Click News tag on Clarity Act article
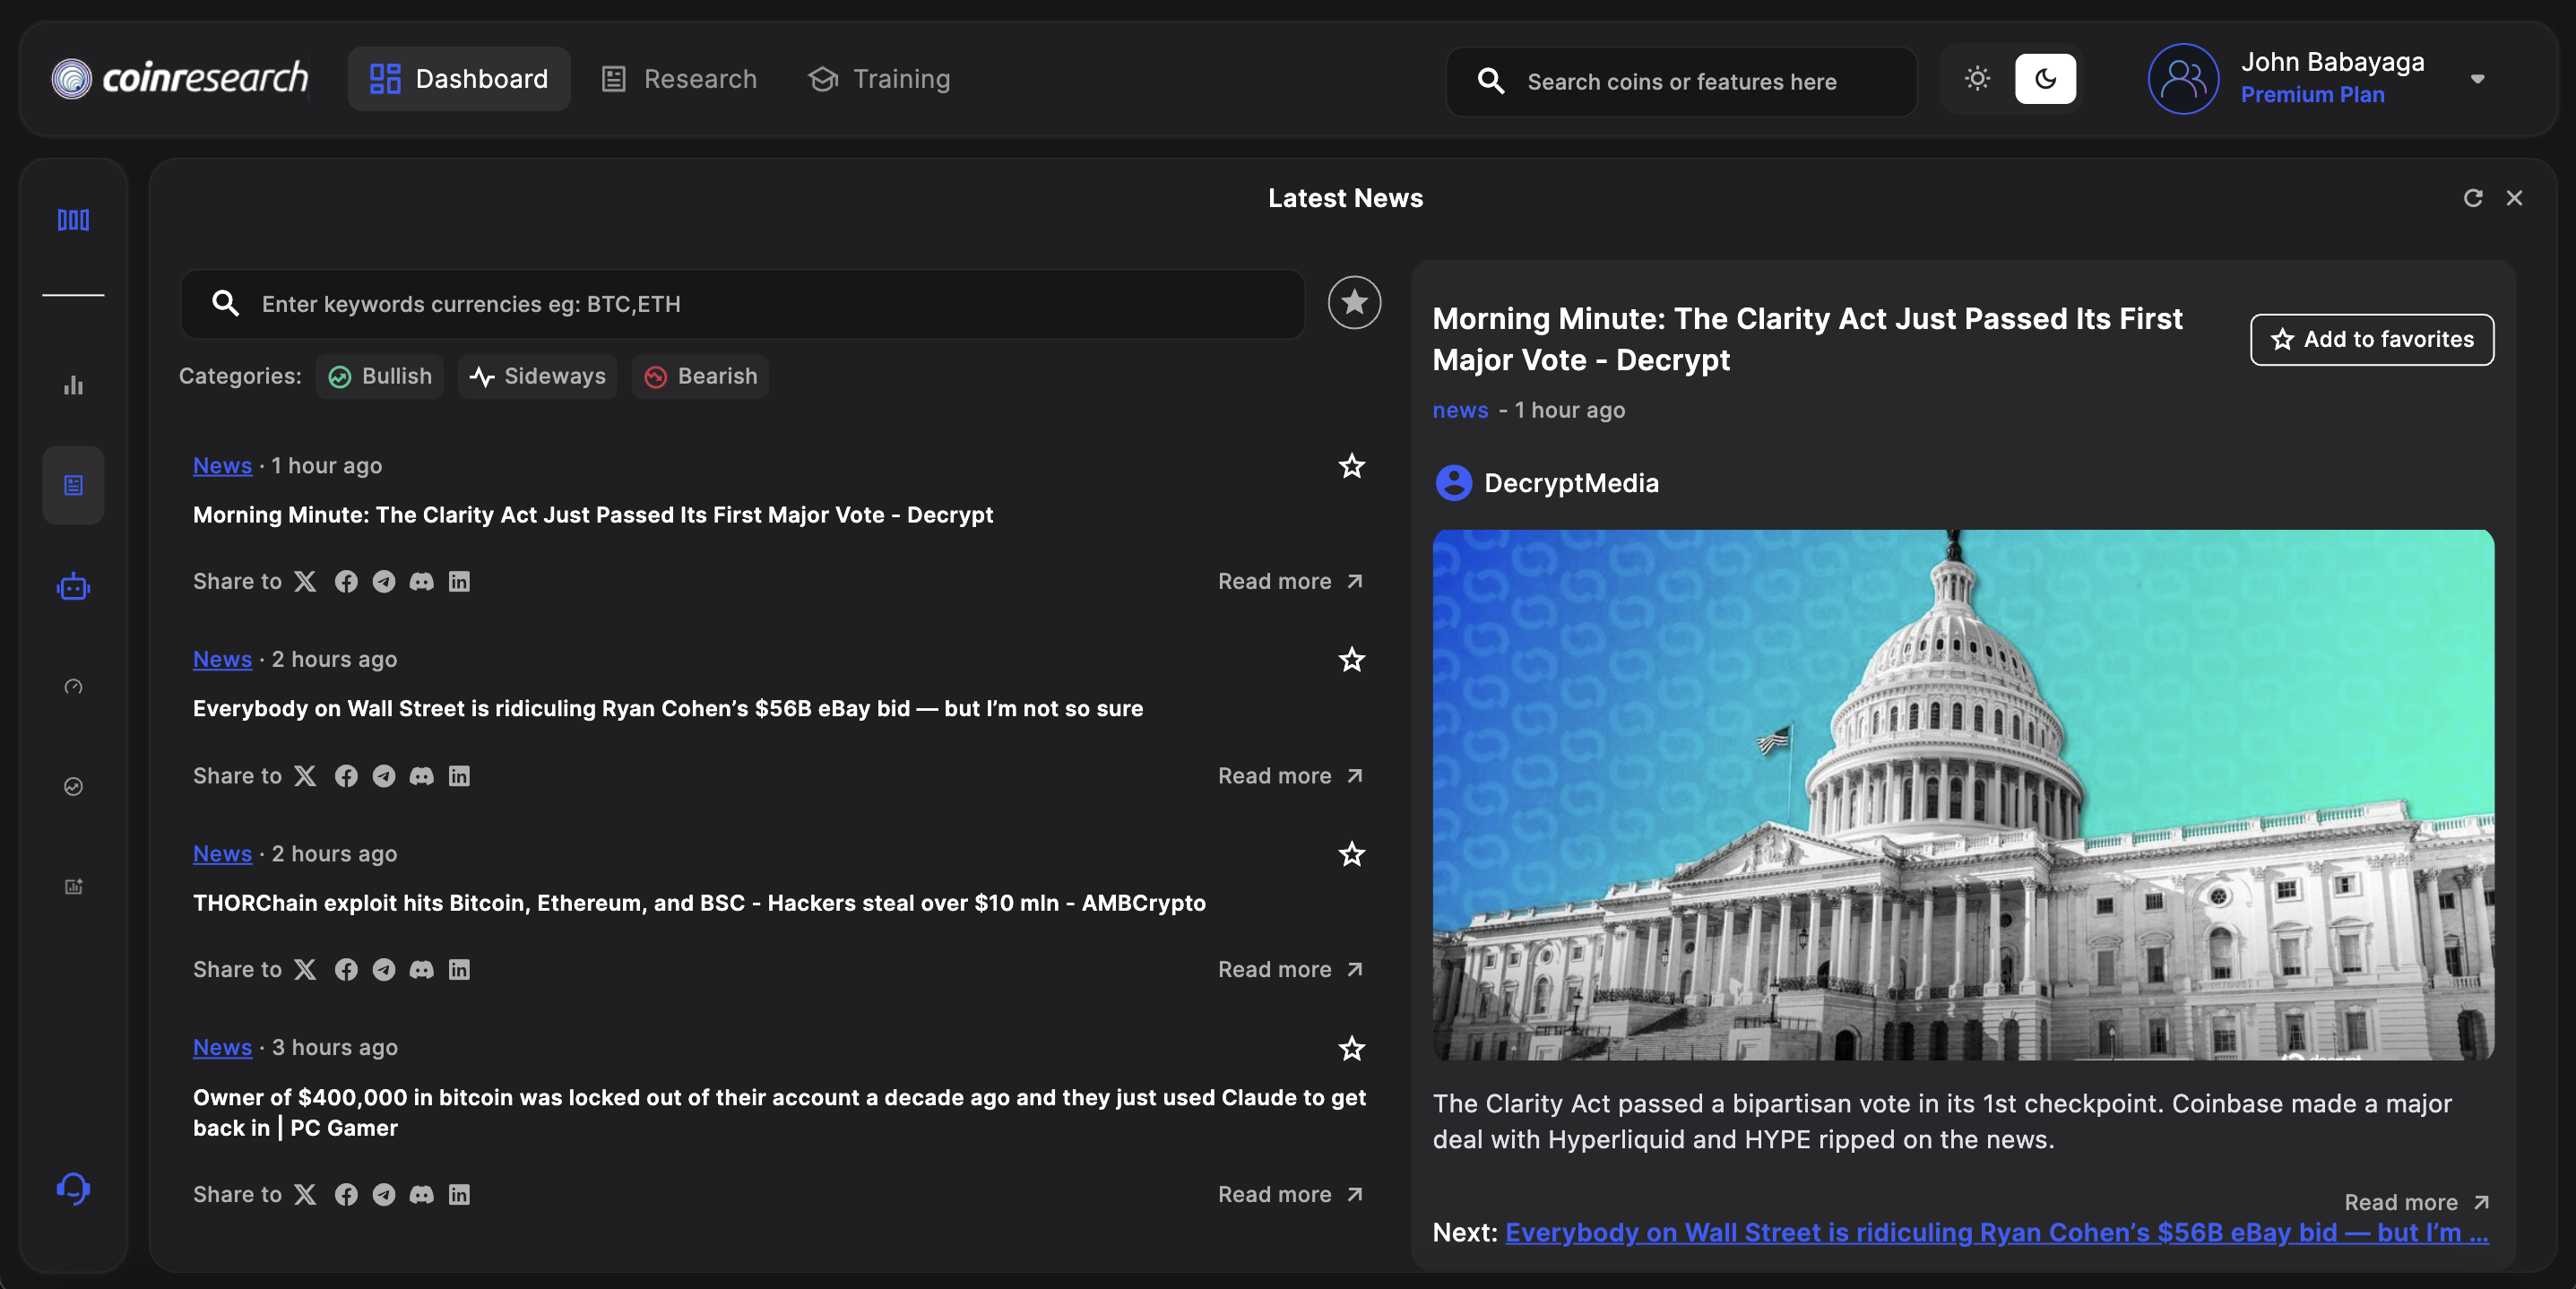2576x1289 pixels. tap(222, 465)
